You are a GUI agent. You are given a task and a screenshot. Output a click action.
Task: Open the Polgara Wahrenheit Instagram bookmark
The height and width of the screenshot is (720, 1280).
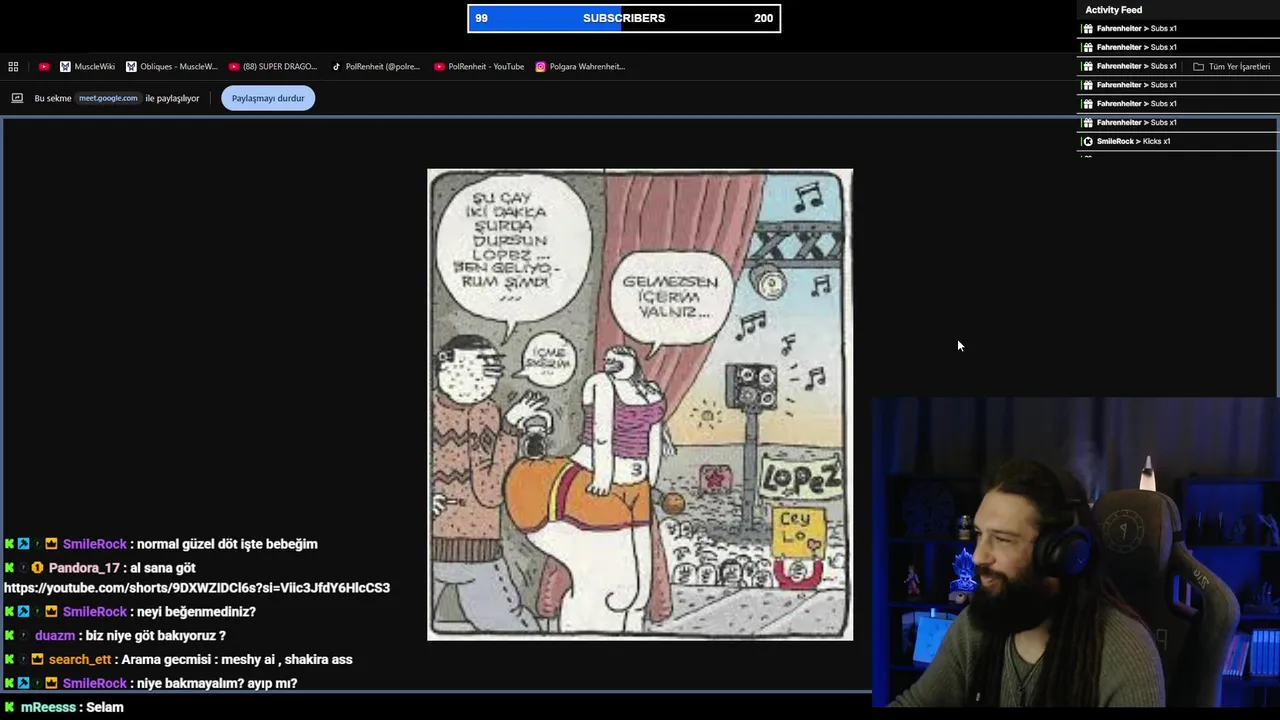(580, 67)
